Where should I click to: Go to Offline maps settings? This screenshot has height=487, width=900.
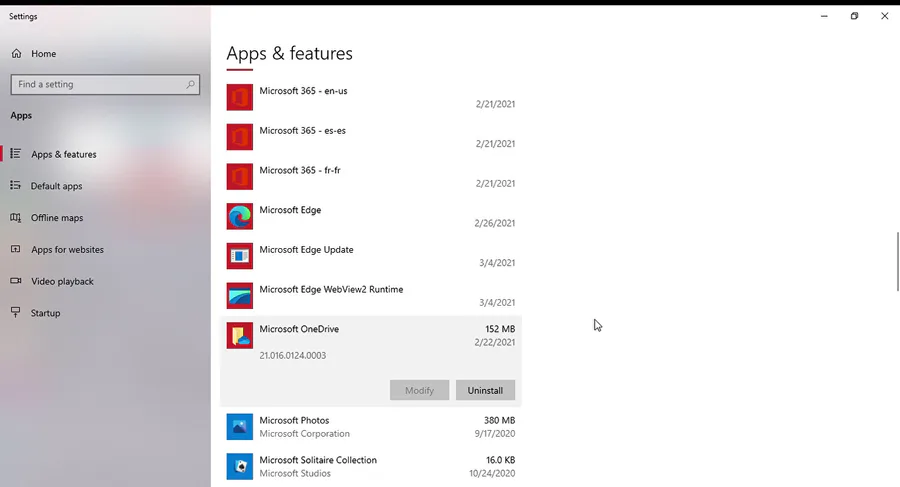[57, 218]
